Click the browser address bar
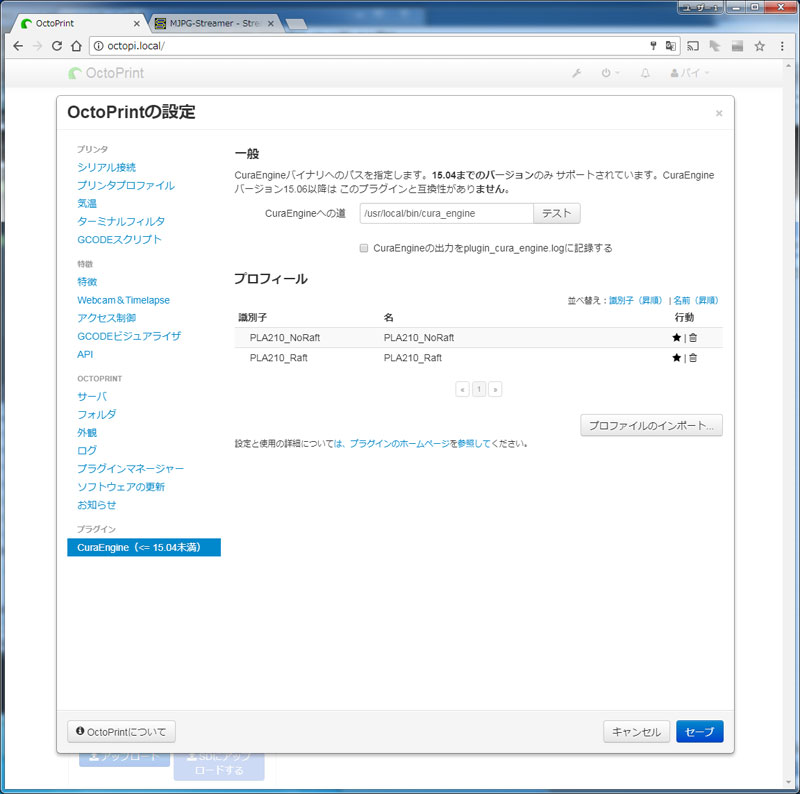Screen dimensions: 800x794 click(x=378, y=46)
